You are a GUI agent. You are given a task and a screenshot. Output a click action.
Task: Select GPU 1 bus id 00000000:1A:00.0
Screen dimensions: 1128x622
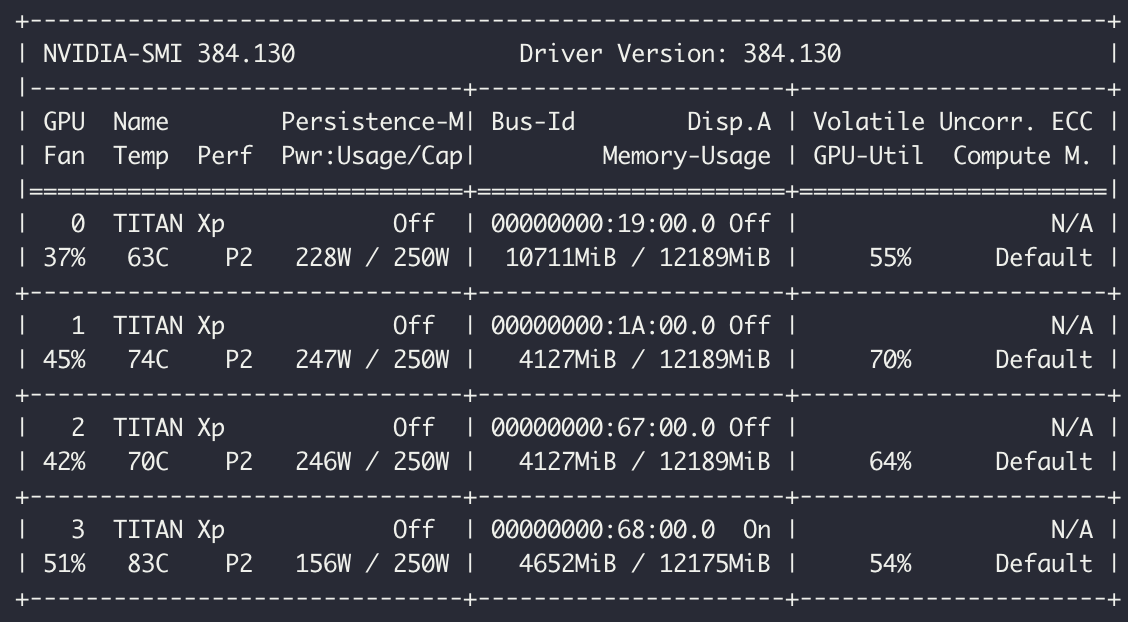(x=603, y=326)
